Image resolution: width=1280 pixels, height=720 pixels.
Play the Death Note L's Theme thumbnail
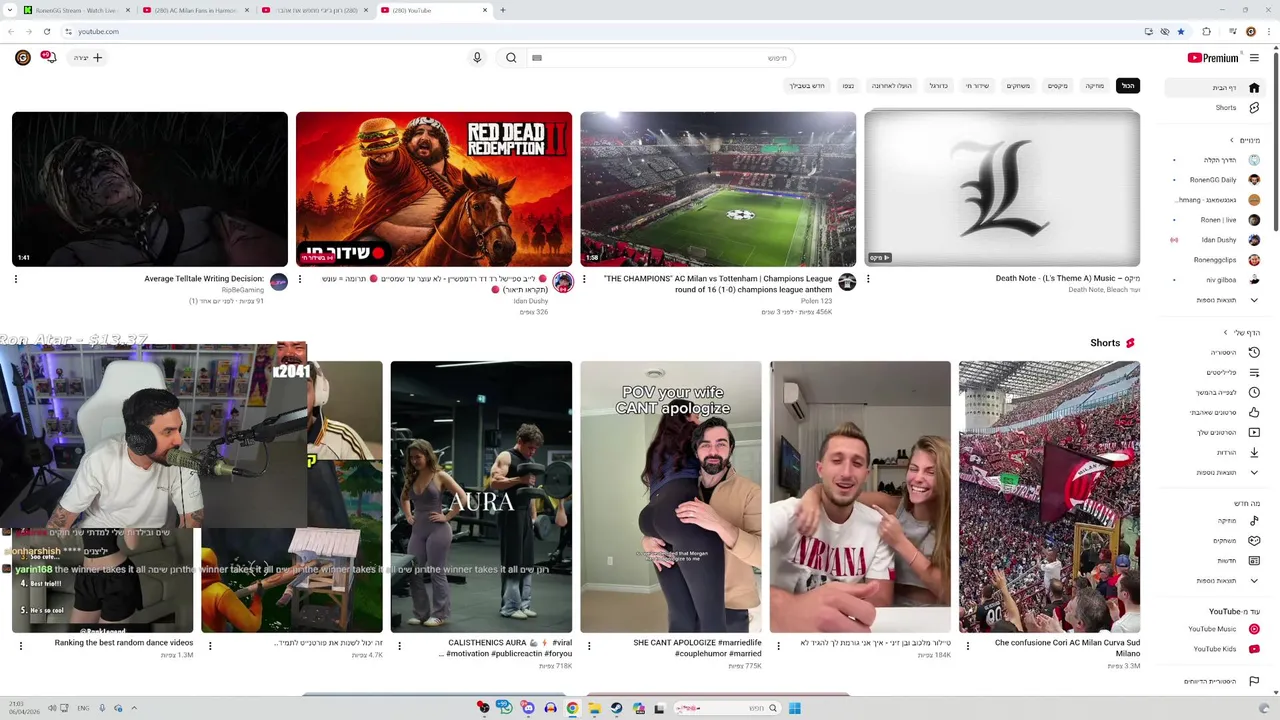tap(1002, 189)
